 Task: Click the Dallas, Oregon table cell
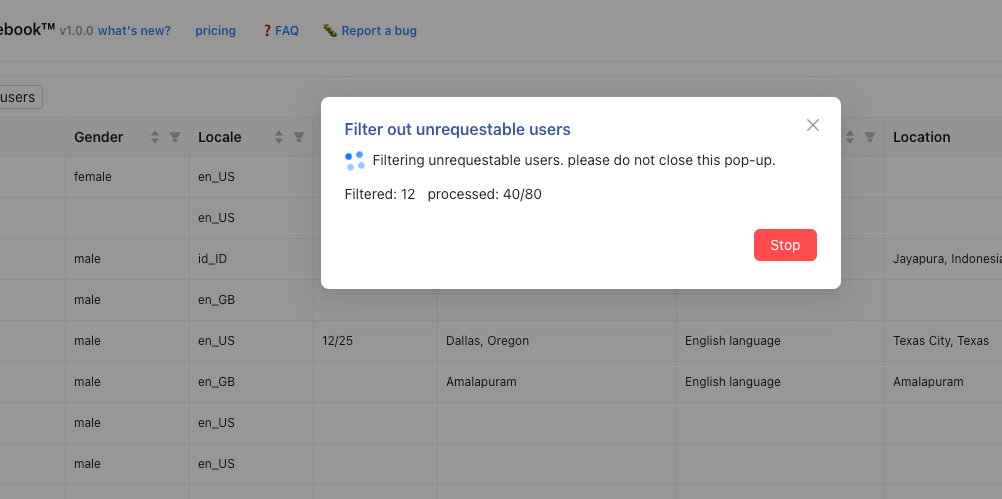(x=487, y=341)
